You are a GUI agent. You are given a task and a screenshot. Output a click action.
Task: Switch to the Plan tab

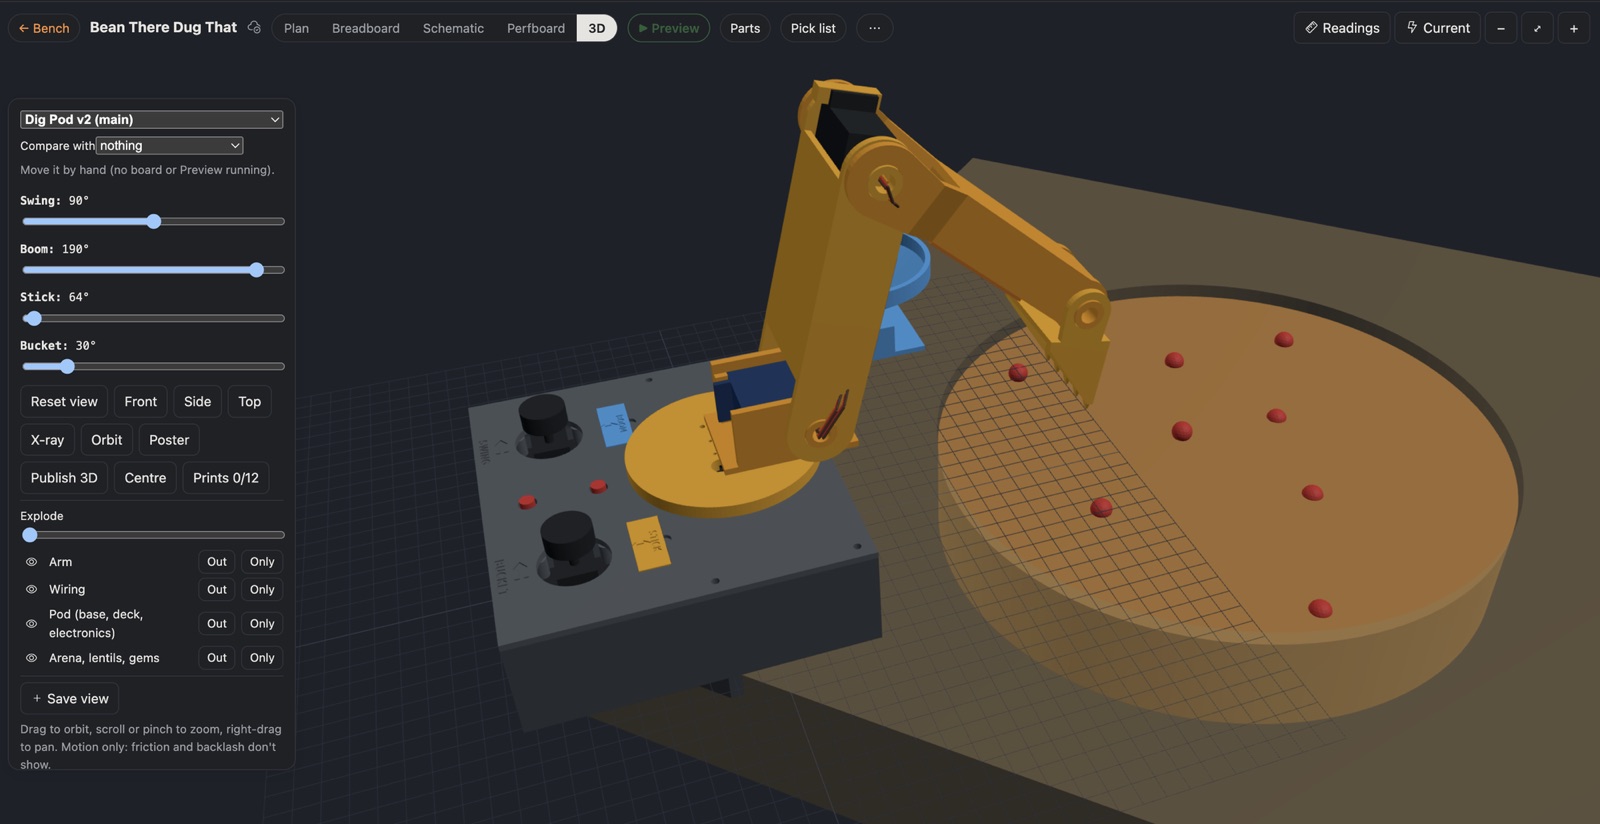click(x=296, y=28)
